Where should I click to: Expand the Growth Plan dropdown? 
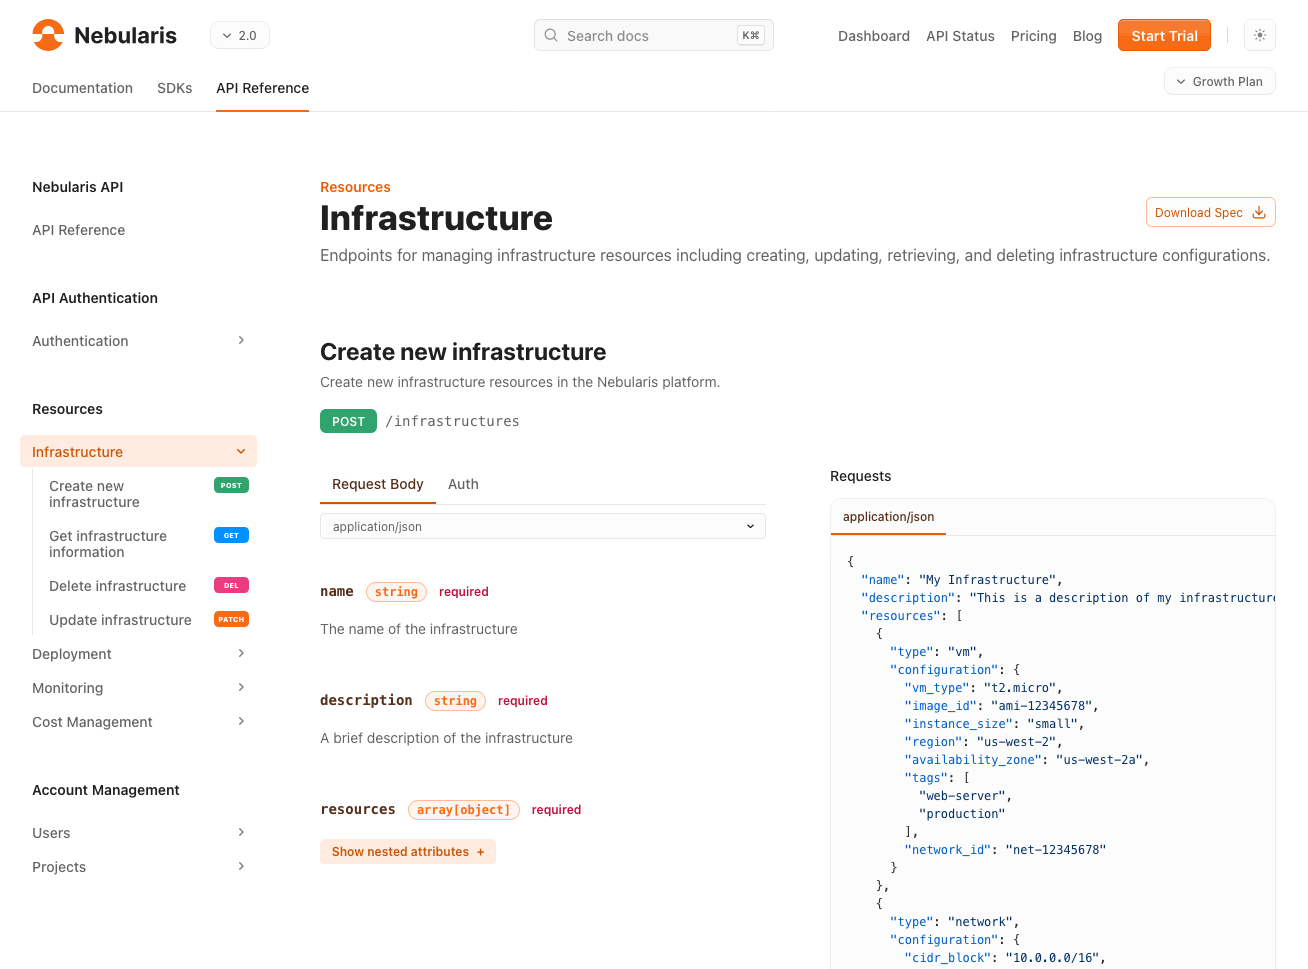point(1219,81)
